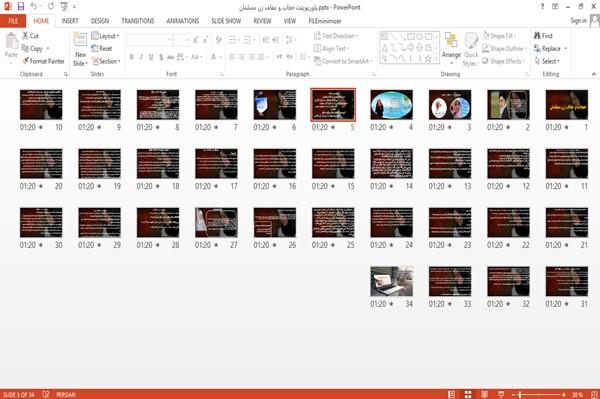
Task: Open the Replace dropdown arrow
Action: coord(566,49)
